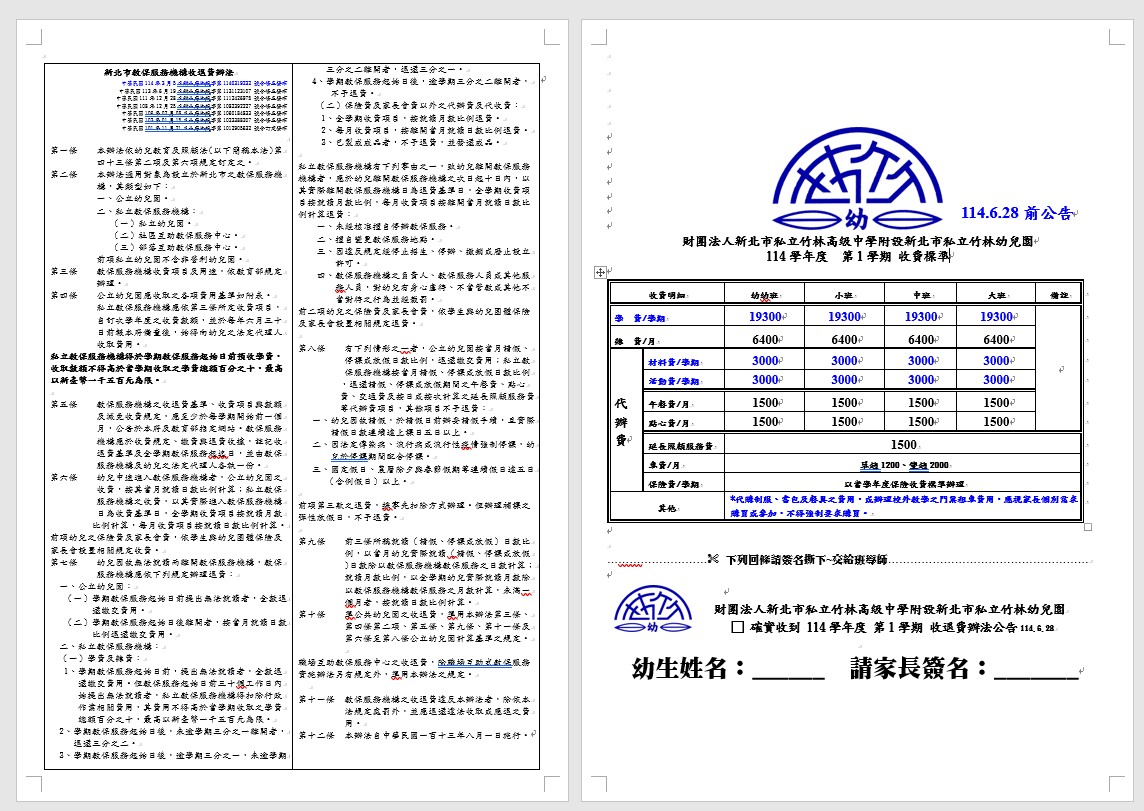Click the 下列回條請簽名撕下 tear-off instruction
Viewport: 1144px width, 811px height.
[x=806, y=559]
